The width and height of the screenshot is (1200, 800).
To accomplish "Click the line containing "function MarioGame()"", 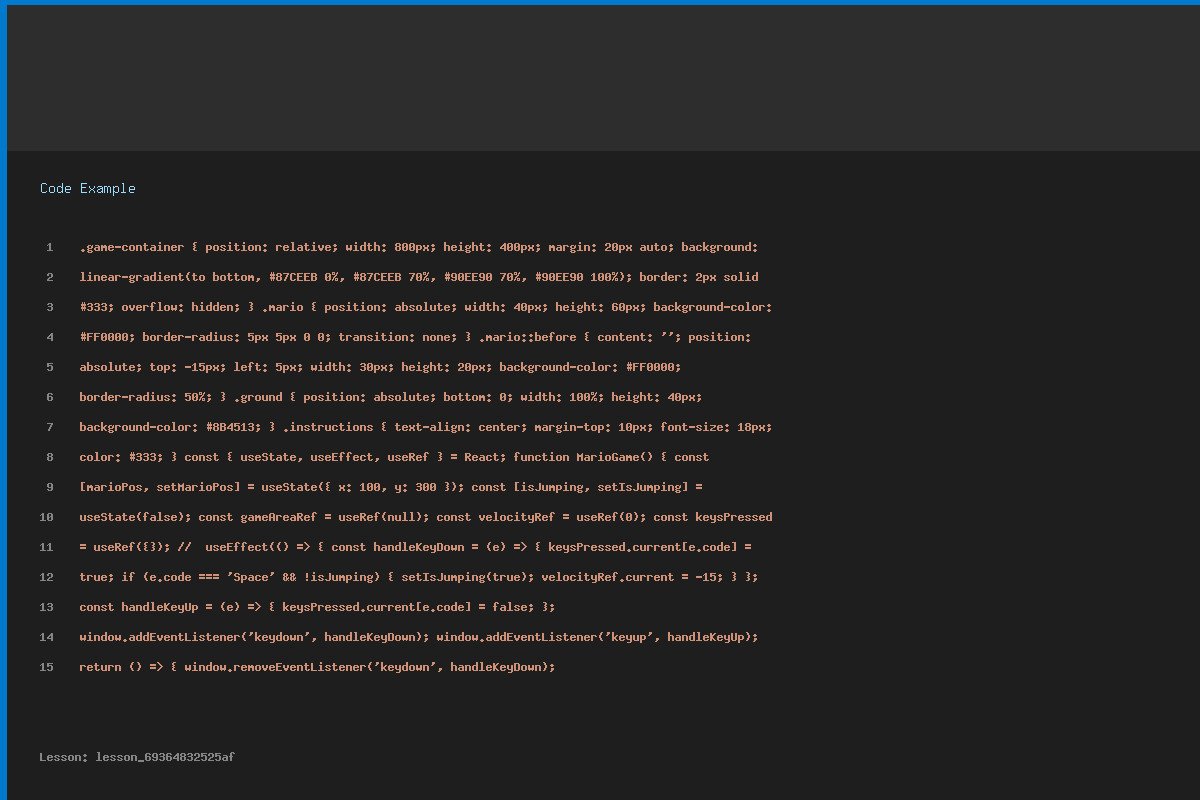I will coord(394,457).
